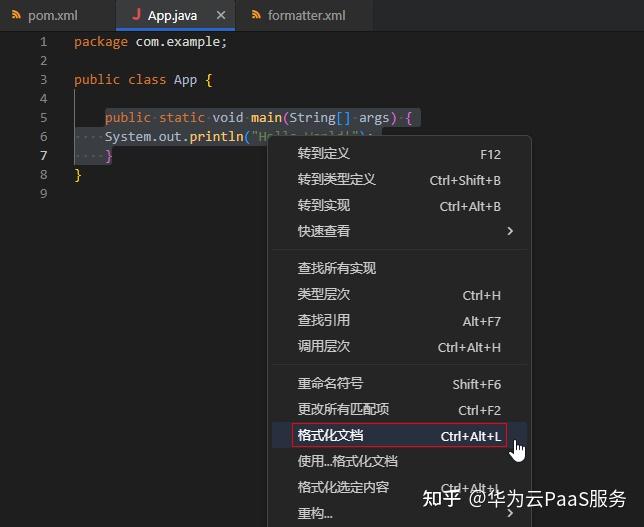Screen dimensions: 644x527
Task: Open the 重构... menu entry
Action: point(399,513)
